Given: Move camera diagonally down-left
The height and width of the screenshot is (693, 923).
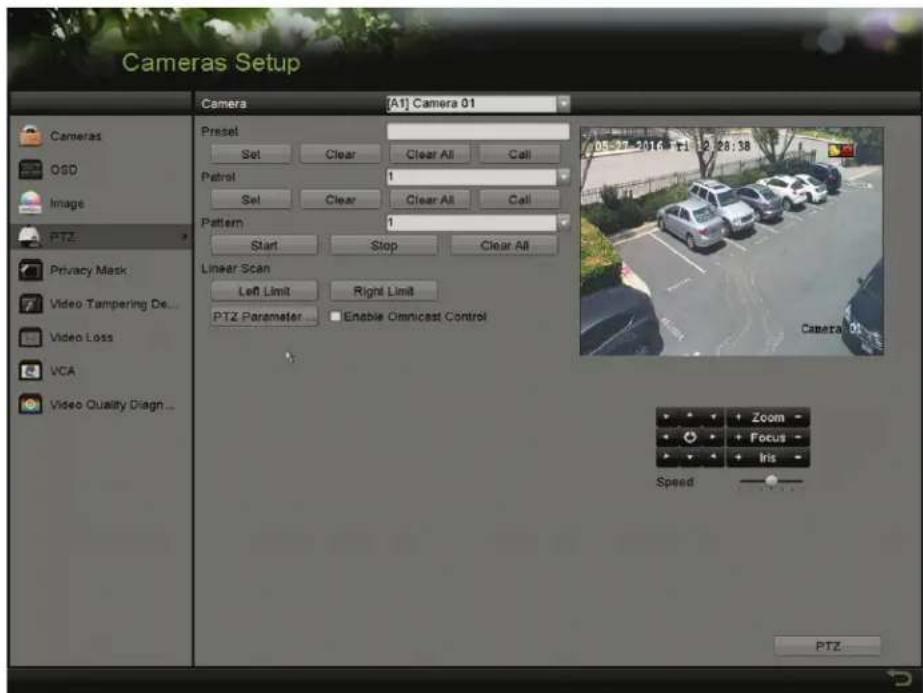Looking at the screenshot, I should pos(667,457).
